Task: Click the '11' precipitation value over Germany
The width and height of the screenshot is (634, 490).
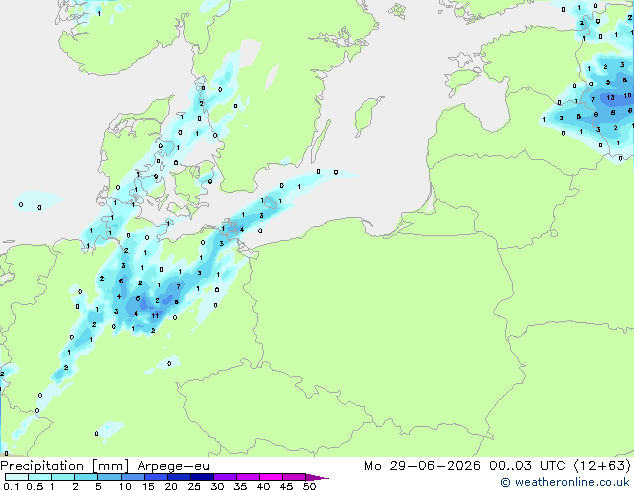Action: click(155, 315)
